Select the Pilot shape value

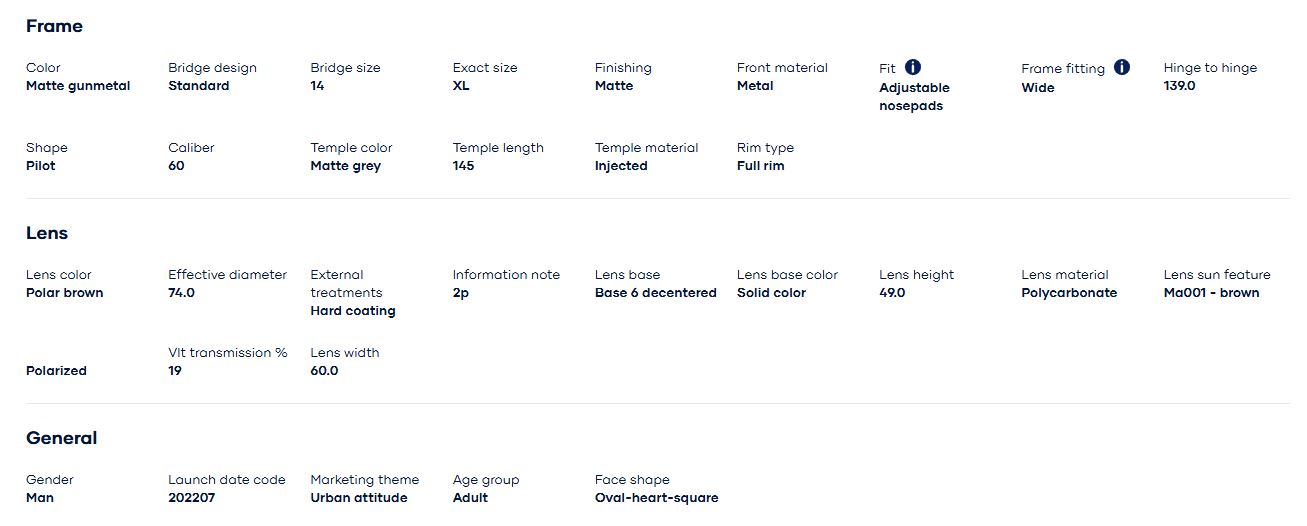pyautogui.click(x=41, y=166)
